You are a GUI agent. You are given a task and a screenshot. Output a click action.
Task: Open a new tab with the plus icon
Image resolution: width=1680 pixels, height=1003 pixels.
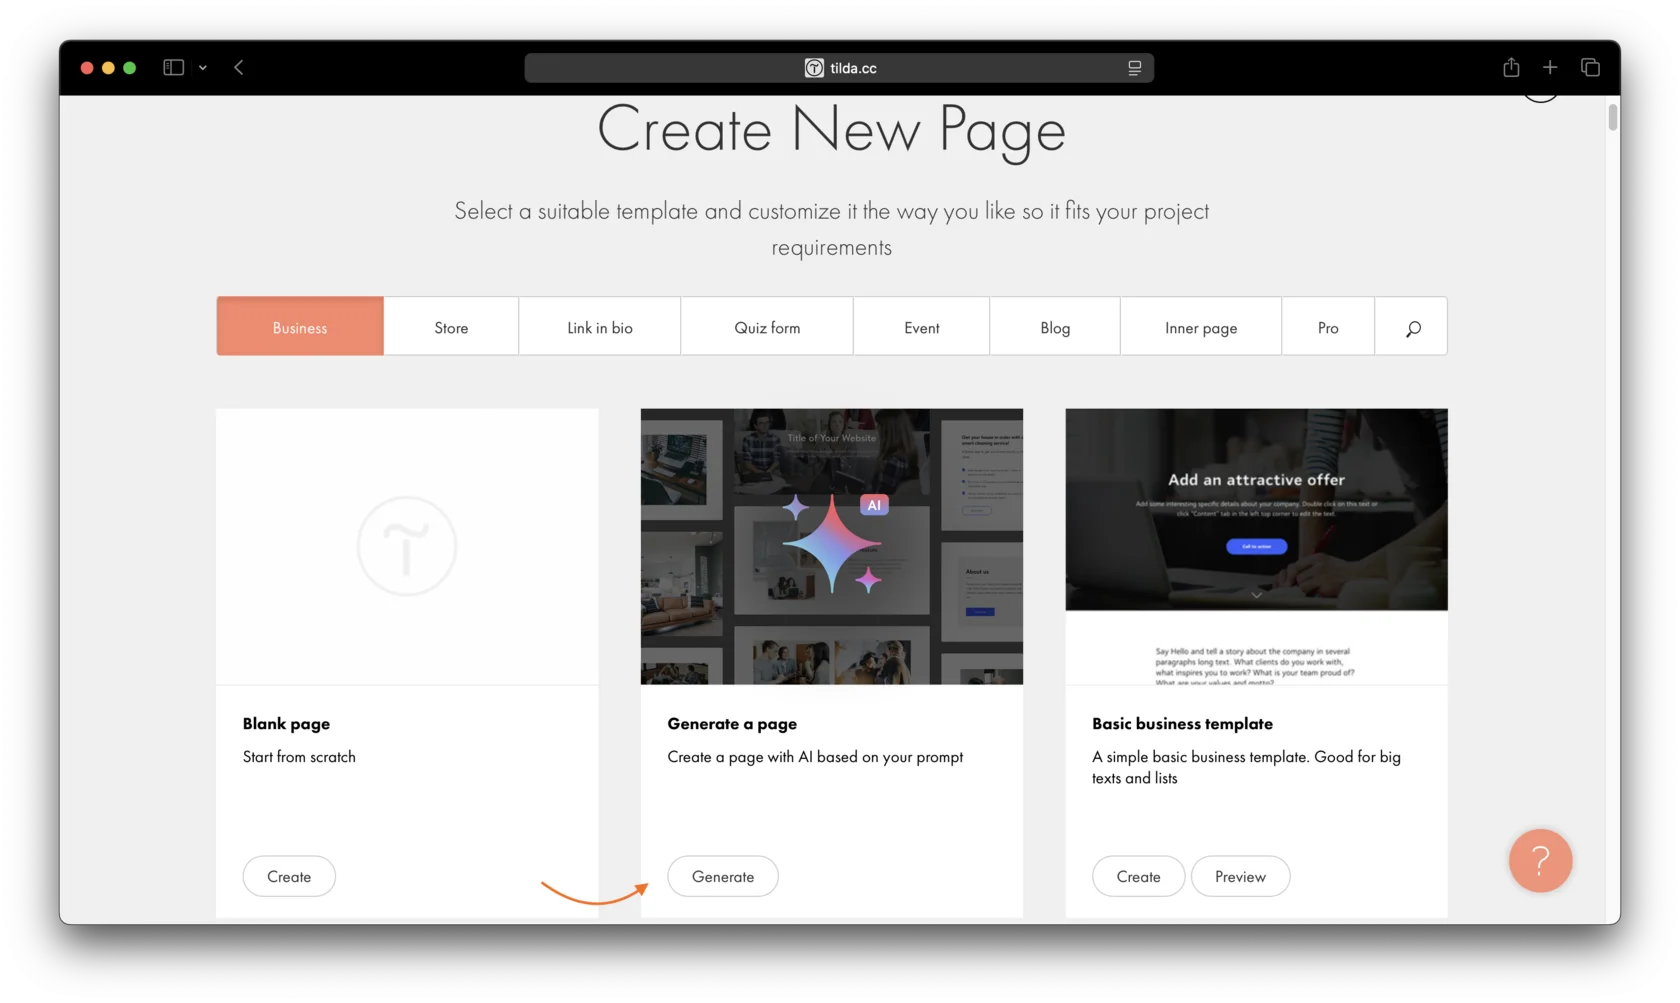pyautogui.click(x=1550, y=67)
